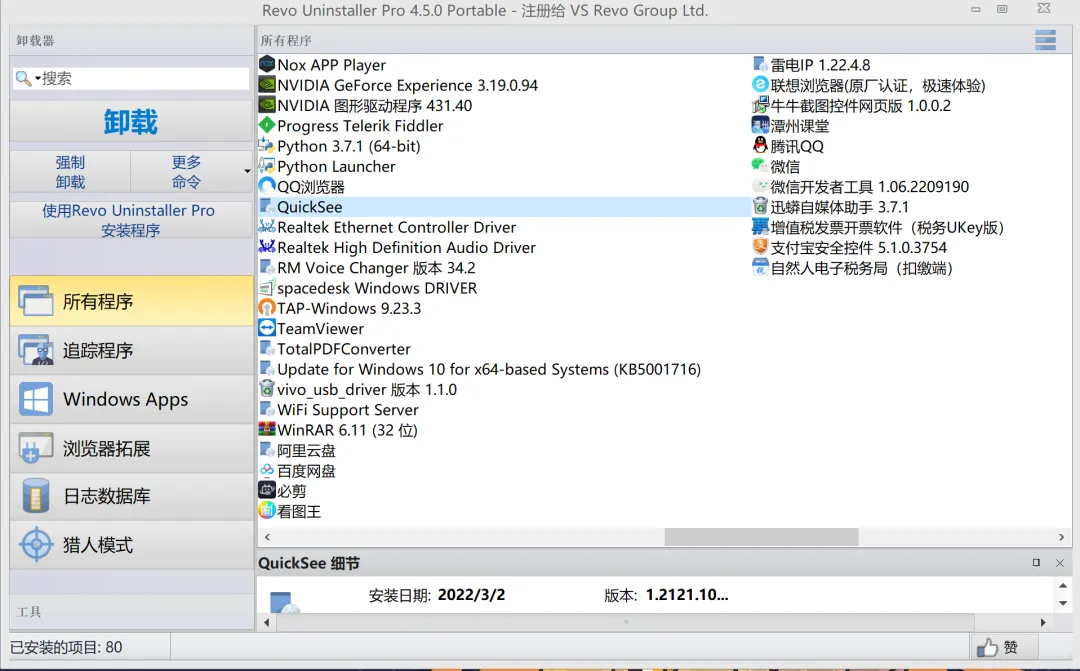The image size is (1080, 671).
Task: Click the details panel scroll up arrow
Action: pos(1063,586)
